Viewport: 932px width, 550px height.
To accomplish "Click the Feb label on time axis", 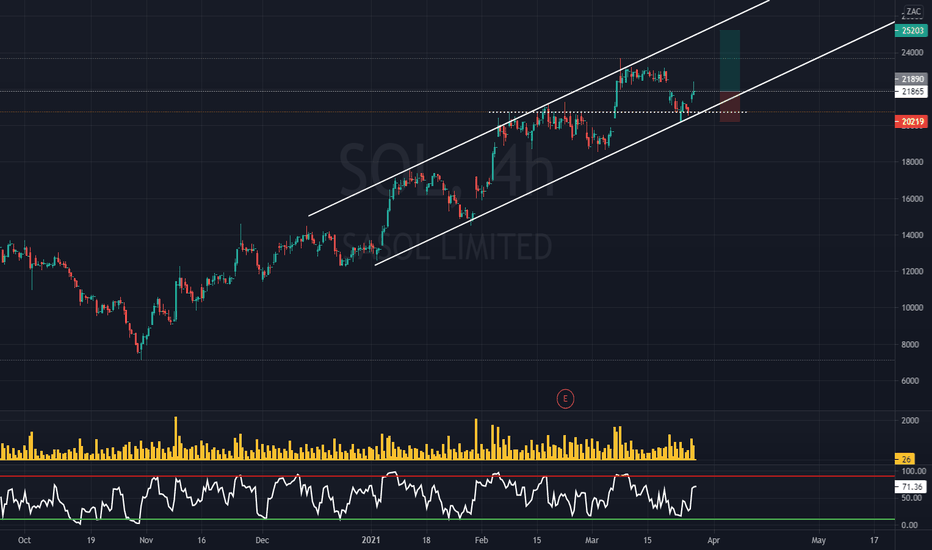I will click(x=481, y=540).
